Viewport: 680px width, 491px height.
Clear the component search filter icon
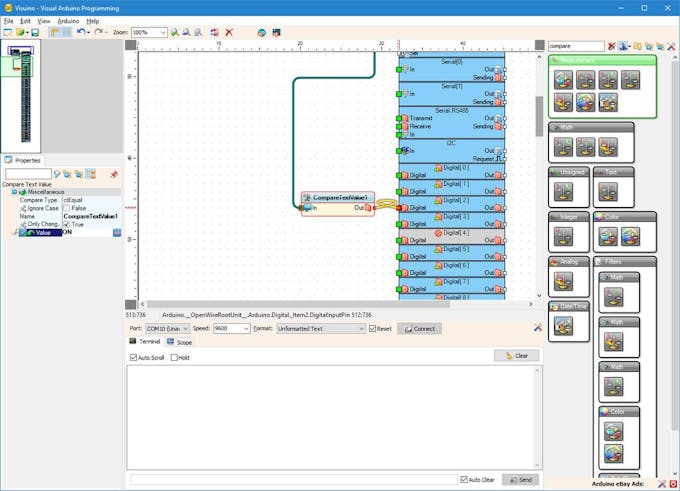click(x=612, y=46)
